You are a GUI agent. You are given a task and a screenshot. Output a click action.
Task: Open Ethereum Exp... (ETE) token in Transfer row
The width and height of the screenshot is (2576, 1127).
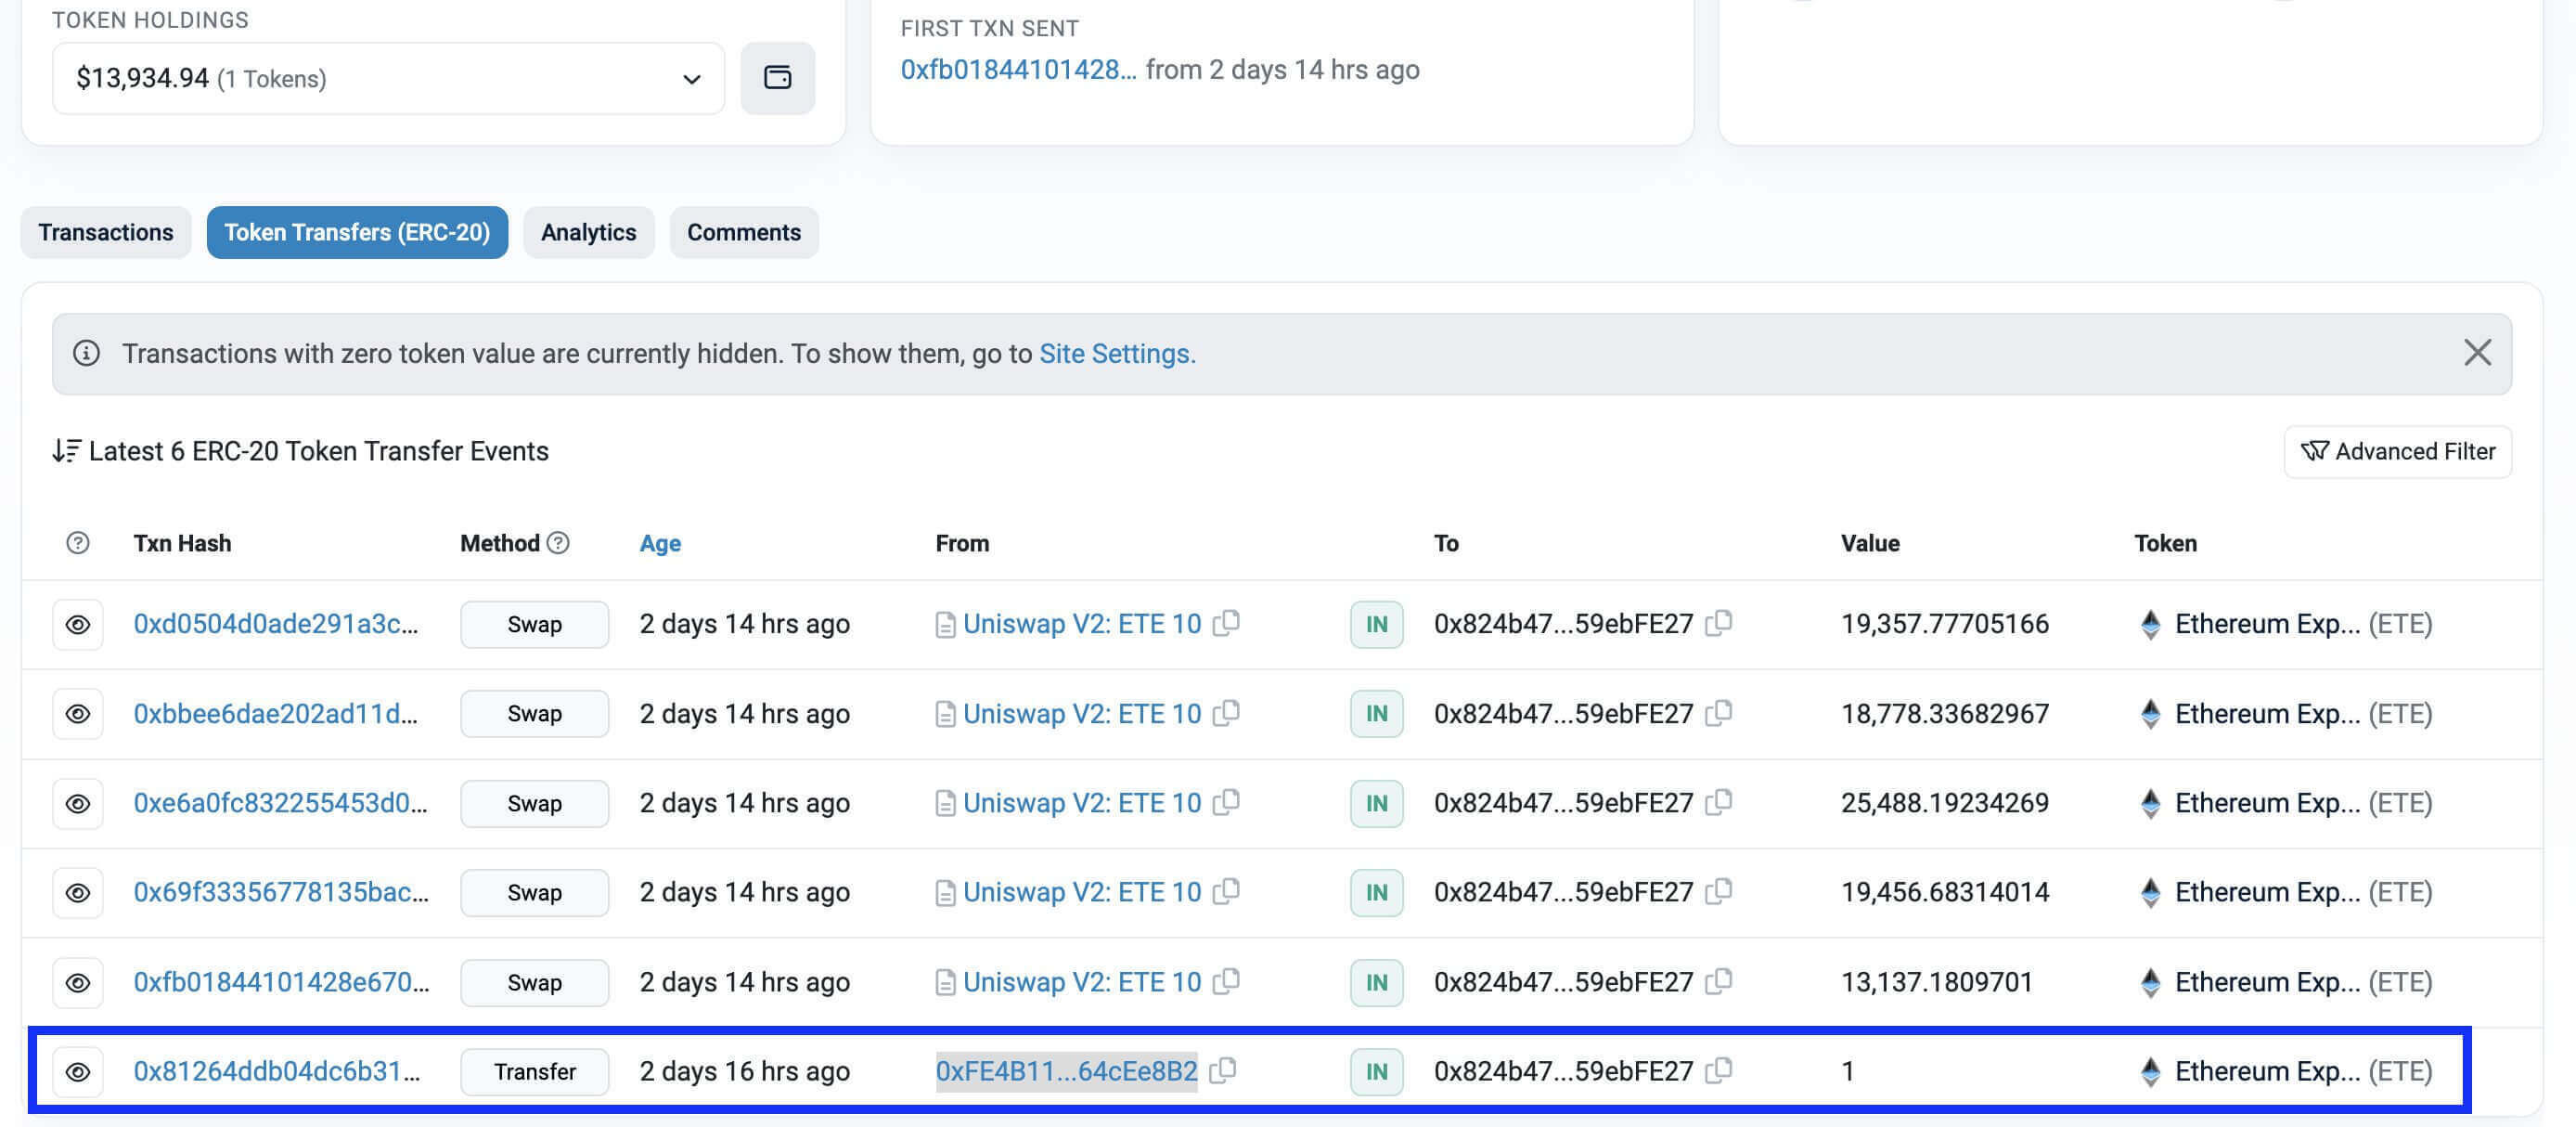2303,1071
